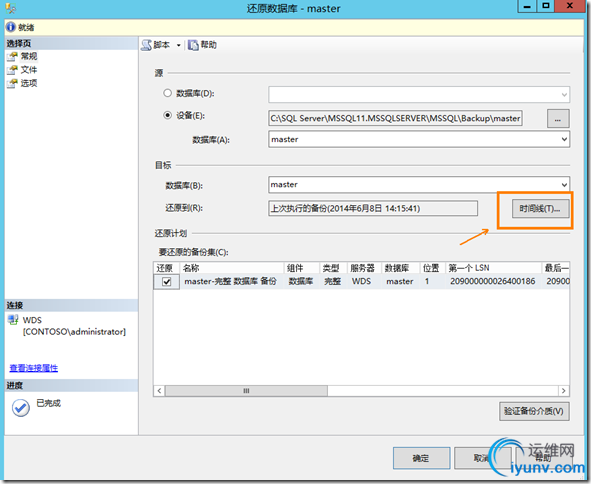Click the 时间线(T)... button
This screenshot has height=484, width=591.
(540, 208)
